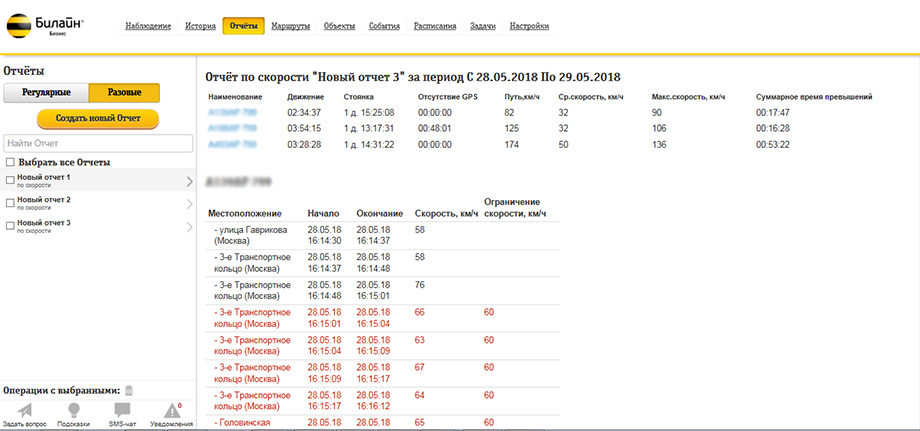
Task: Click the Отсутствие GPS column header
Action: click(448, 97)
